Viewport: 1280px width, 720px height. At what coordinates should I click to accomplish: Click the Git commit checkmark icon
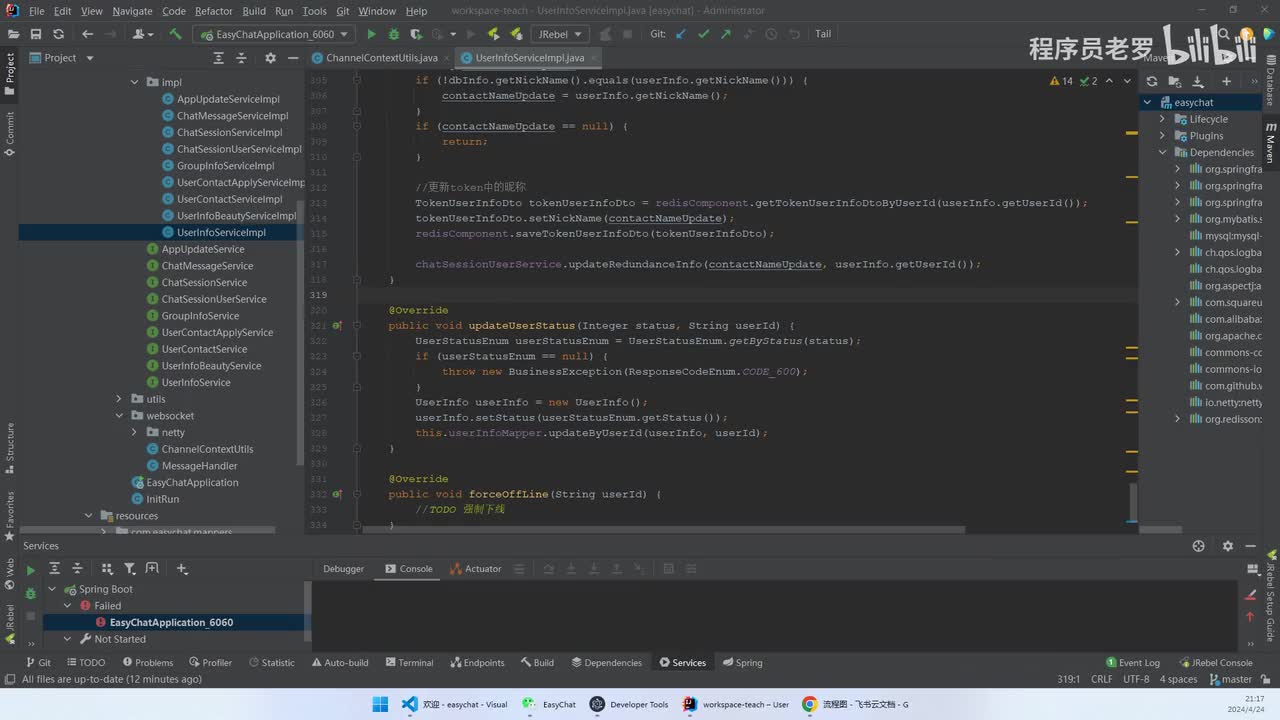click(x=703, y=34)
